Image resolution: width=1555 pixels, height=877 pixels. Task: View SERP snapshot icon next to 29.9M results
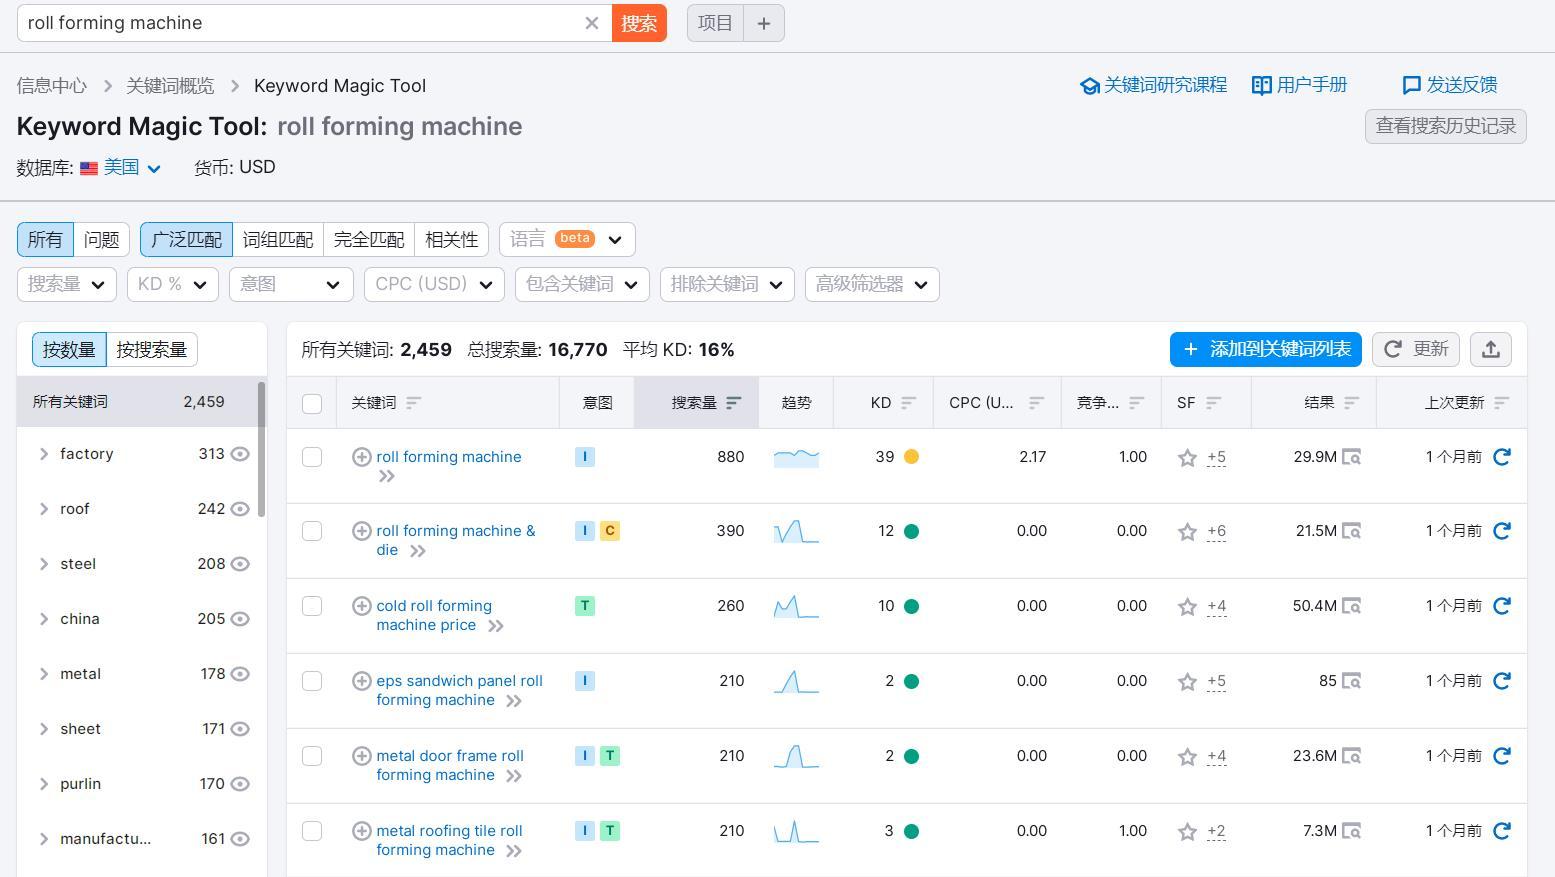pyautogui.click(x=1353, y=457)
